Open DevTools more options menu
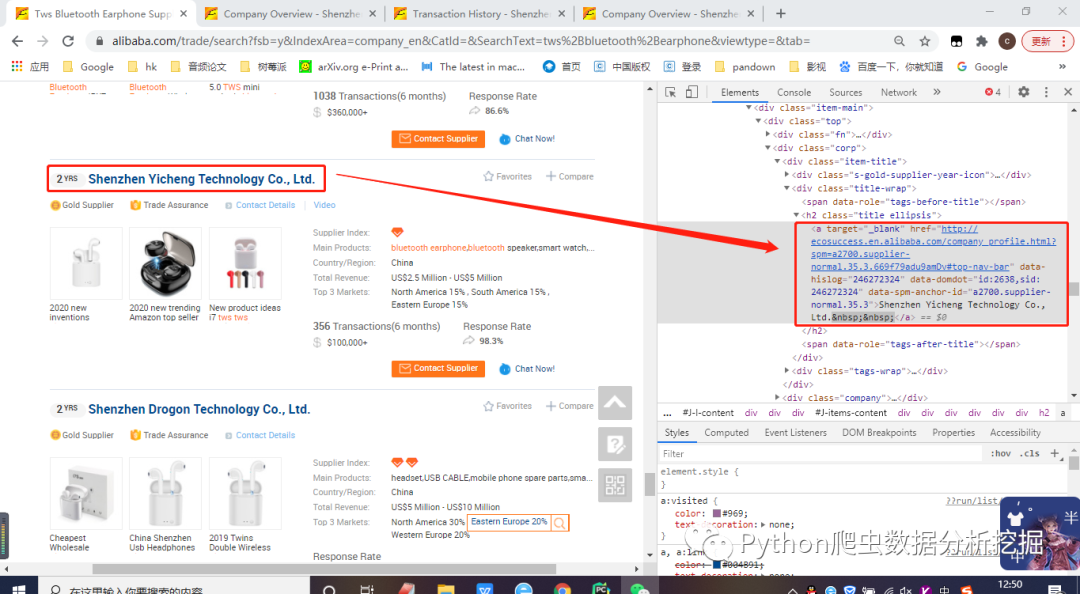This screenshot has height=594, width=1080. (1046, 92)
